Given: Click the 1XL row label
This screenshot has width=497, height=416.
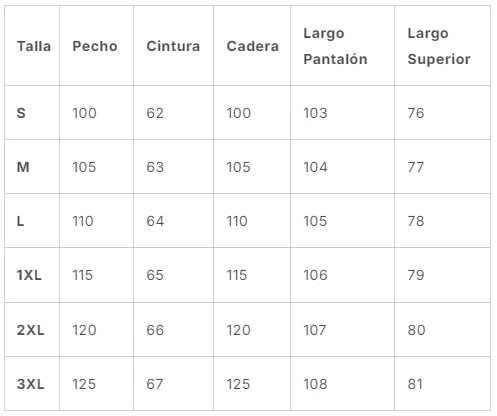Looking at the screenshot, I should (29, 275).
